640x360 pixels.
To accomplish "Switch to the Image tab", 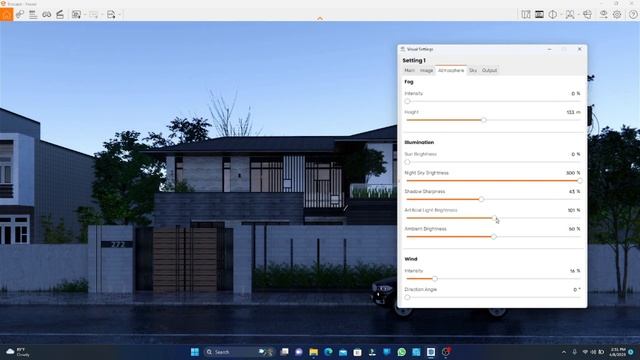I will [x=426, y=70].
